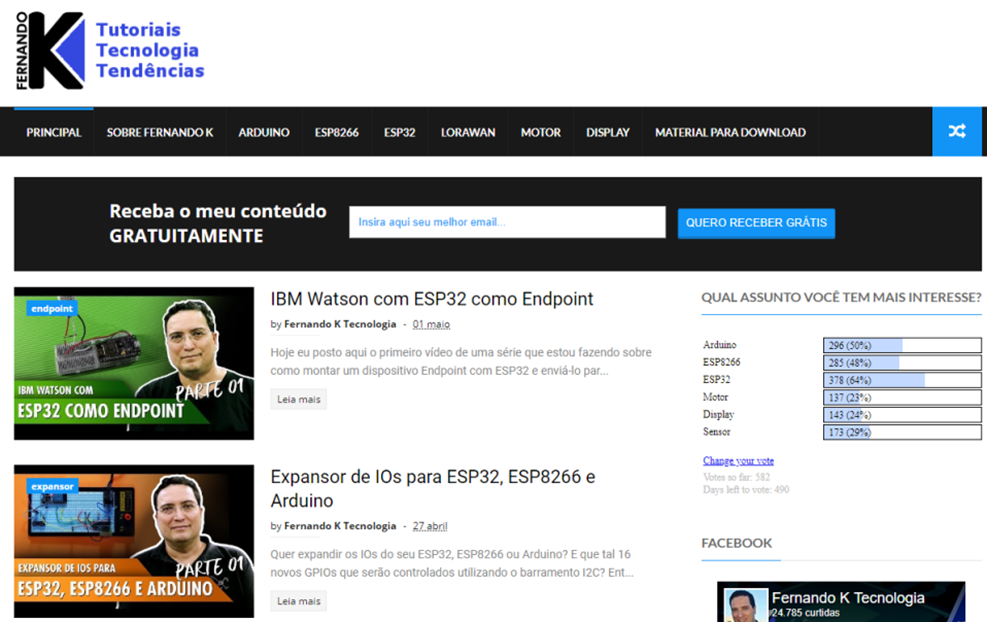The height and width of the screenshot is (623, 987).
Task: Click the Fernando K site logo
Action: tap(110, 50)
